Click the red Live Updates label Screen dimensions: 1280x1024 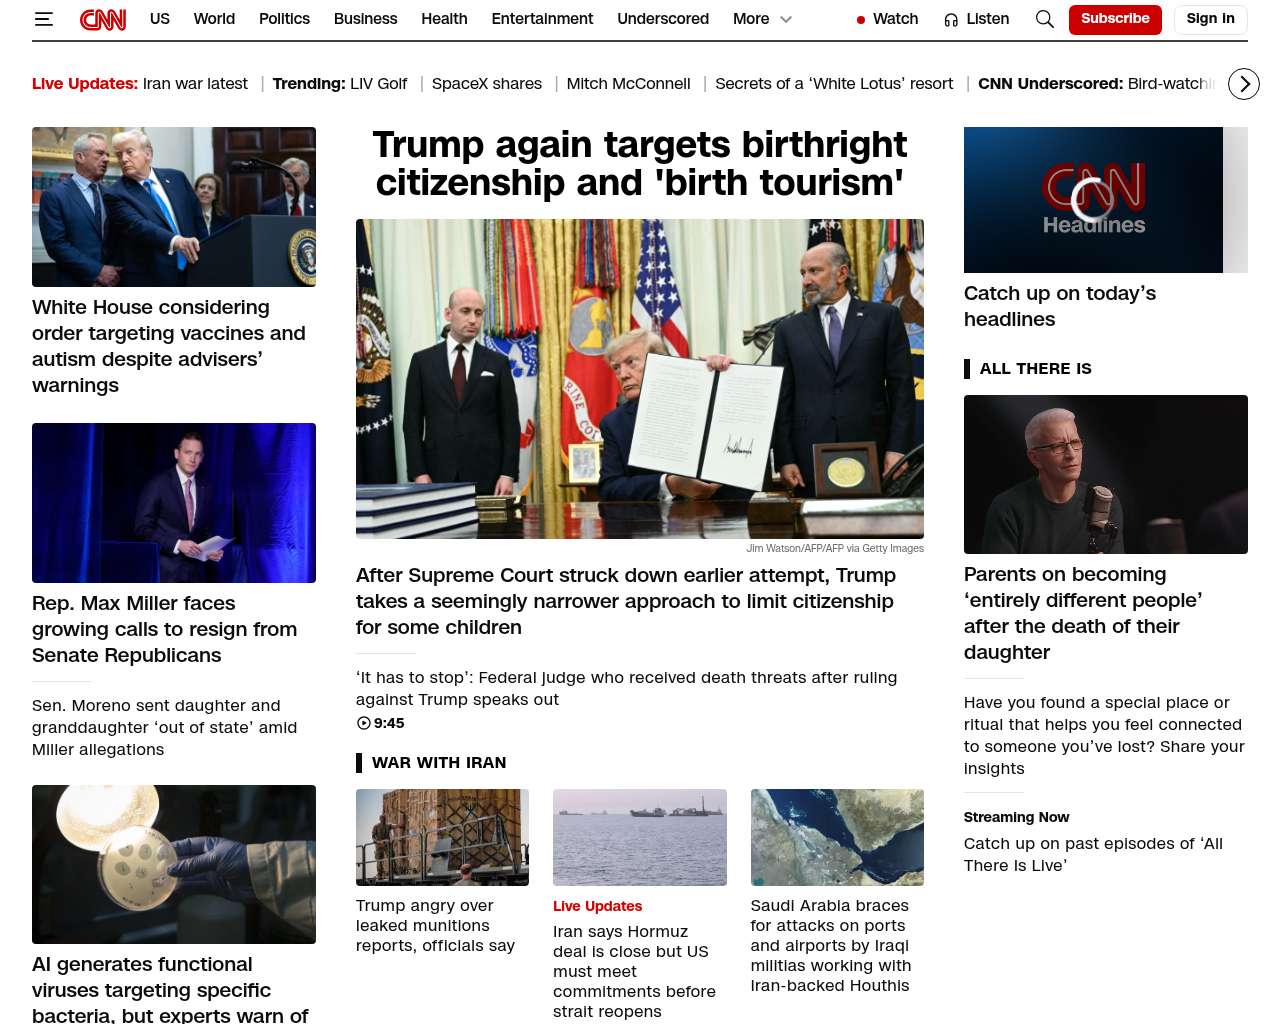[598, 906]
